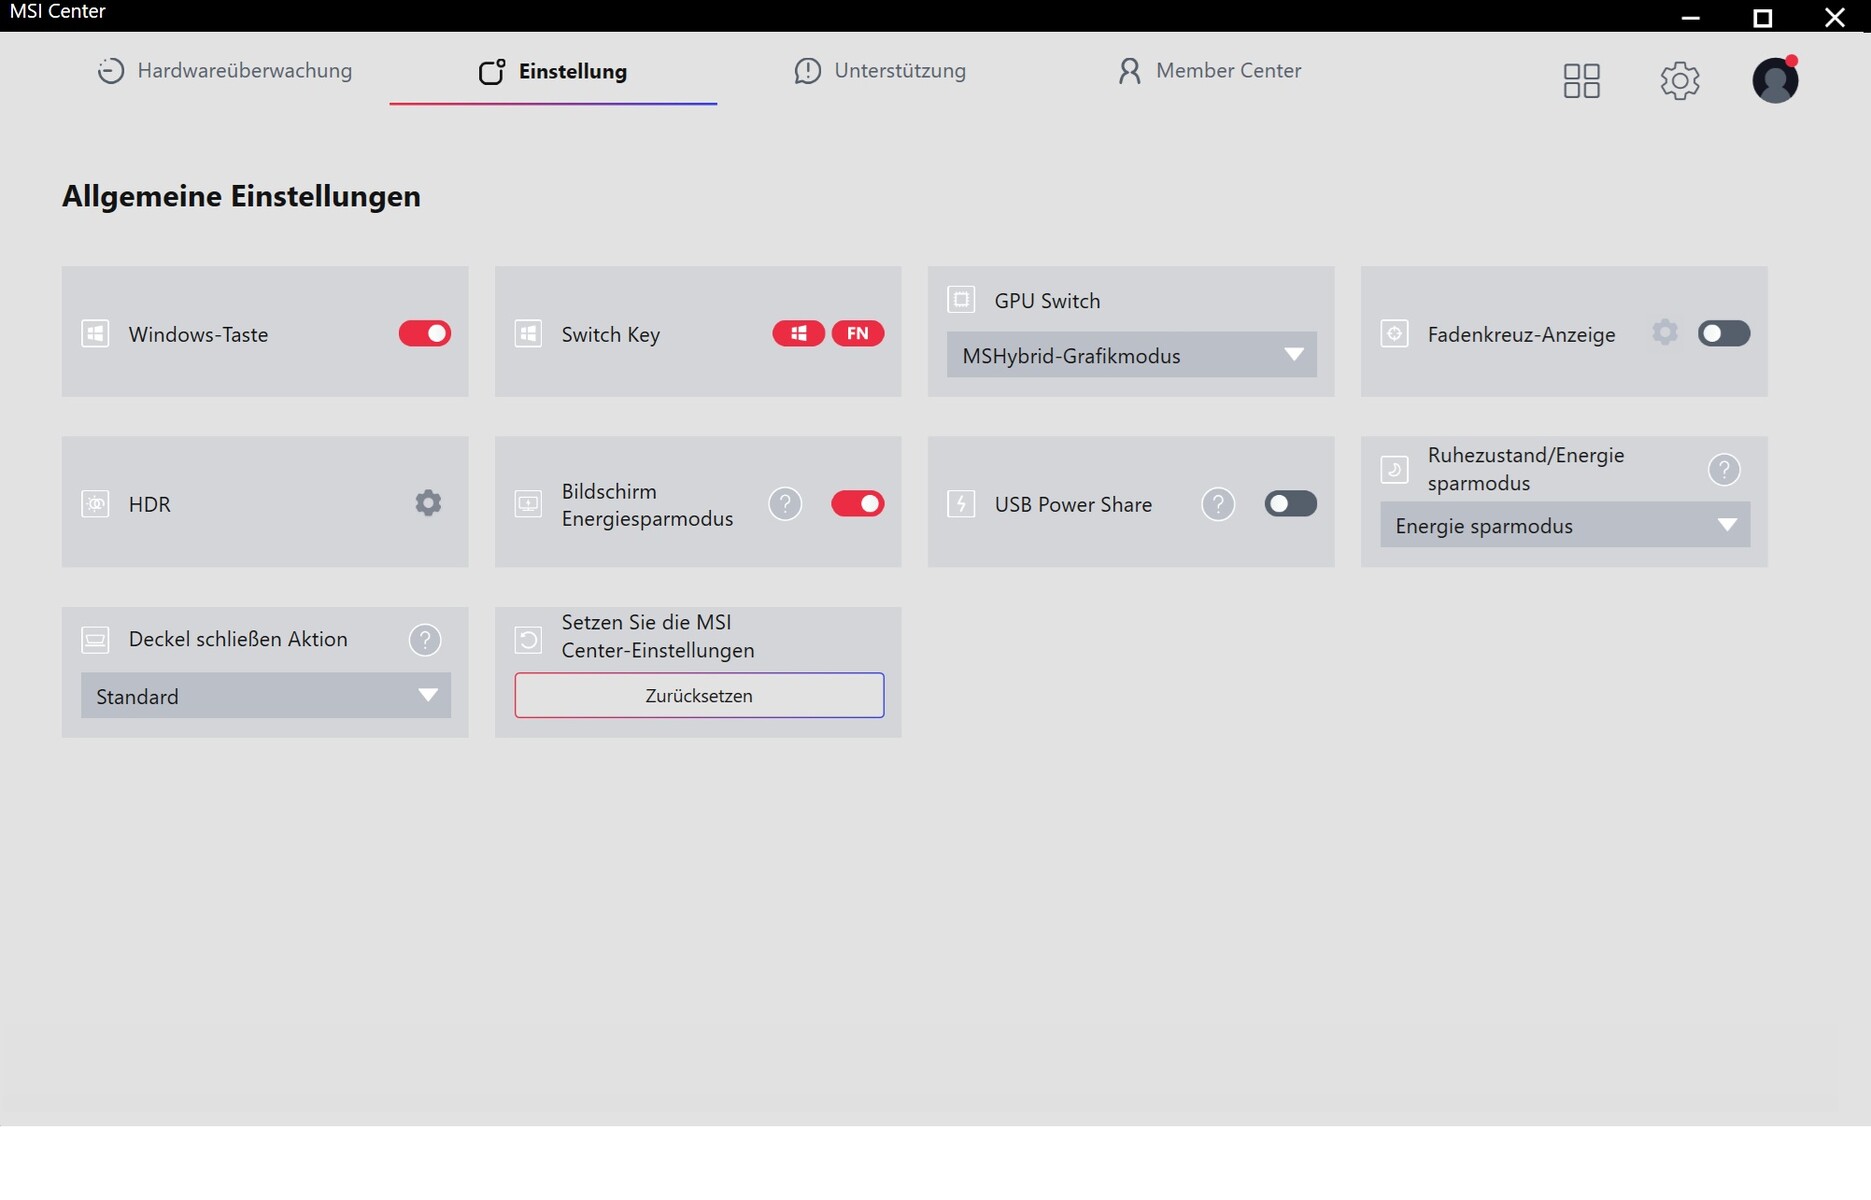
Task: Show help for Deckel schließen Aktion
Action: 425,639
